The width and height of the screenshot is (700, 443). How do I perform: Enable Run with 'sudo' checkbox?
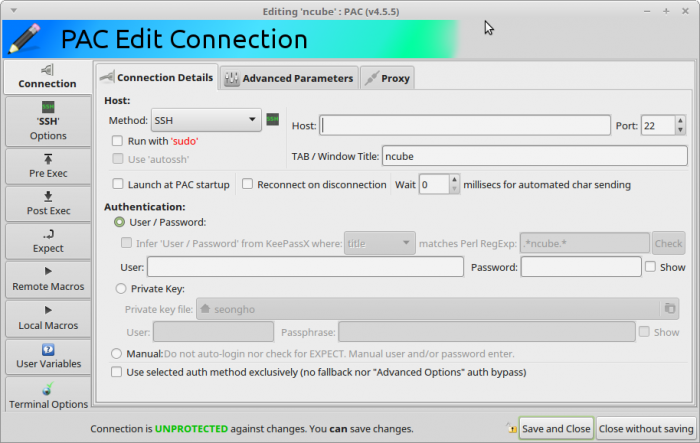pos(117,141)
